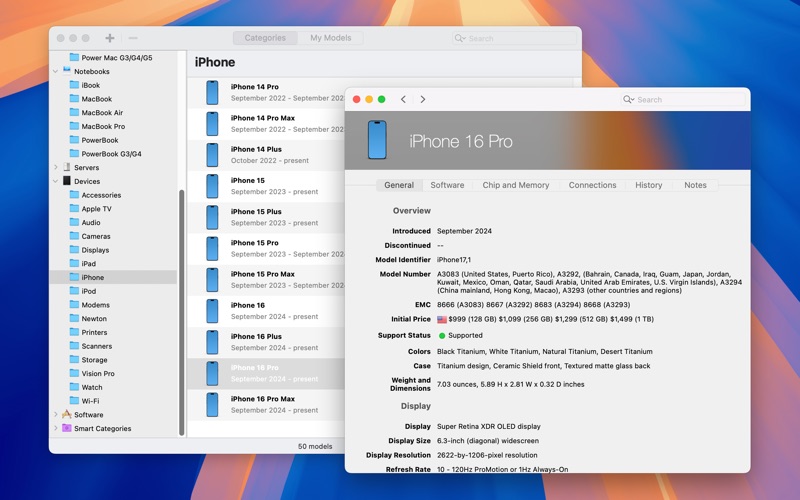Collapse the Notebooks category
This screenshot has width=800, height=500.
point(56,71)
